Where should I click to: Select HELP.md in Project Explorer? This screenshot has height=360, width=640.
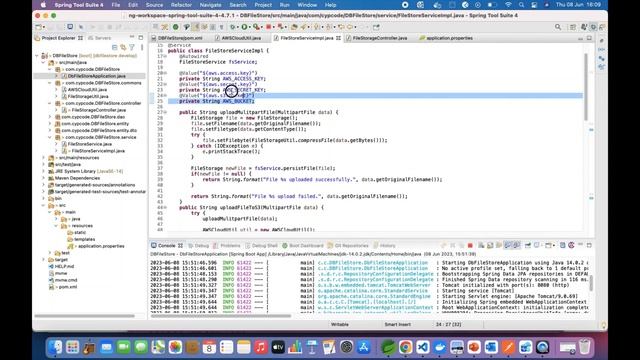tap(64, 267)
